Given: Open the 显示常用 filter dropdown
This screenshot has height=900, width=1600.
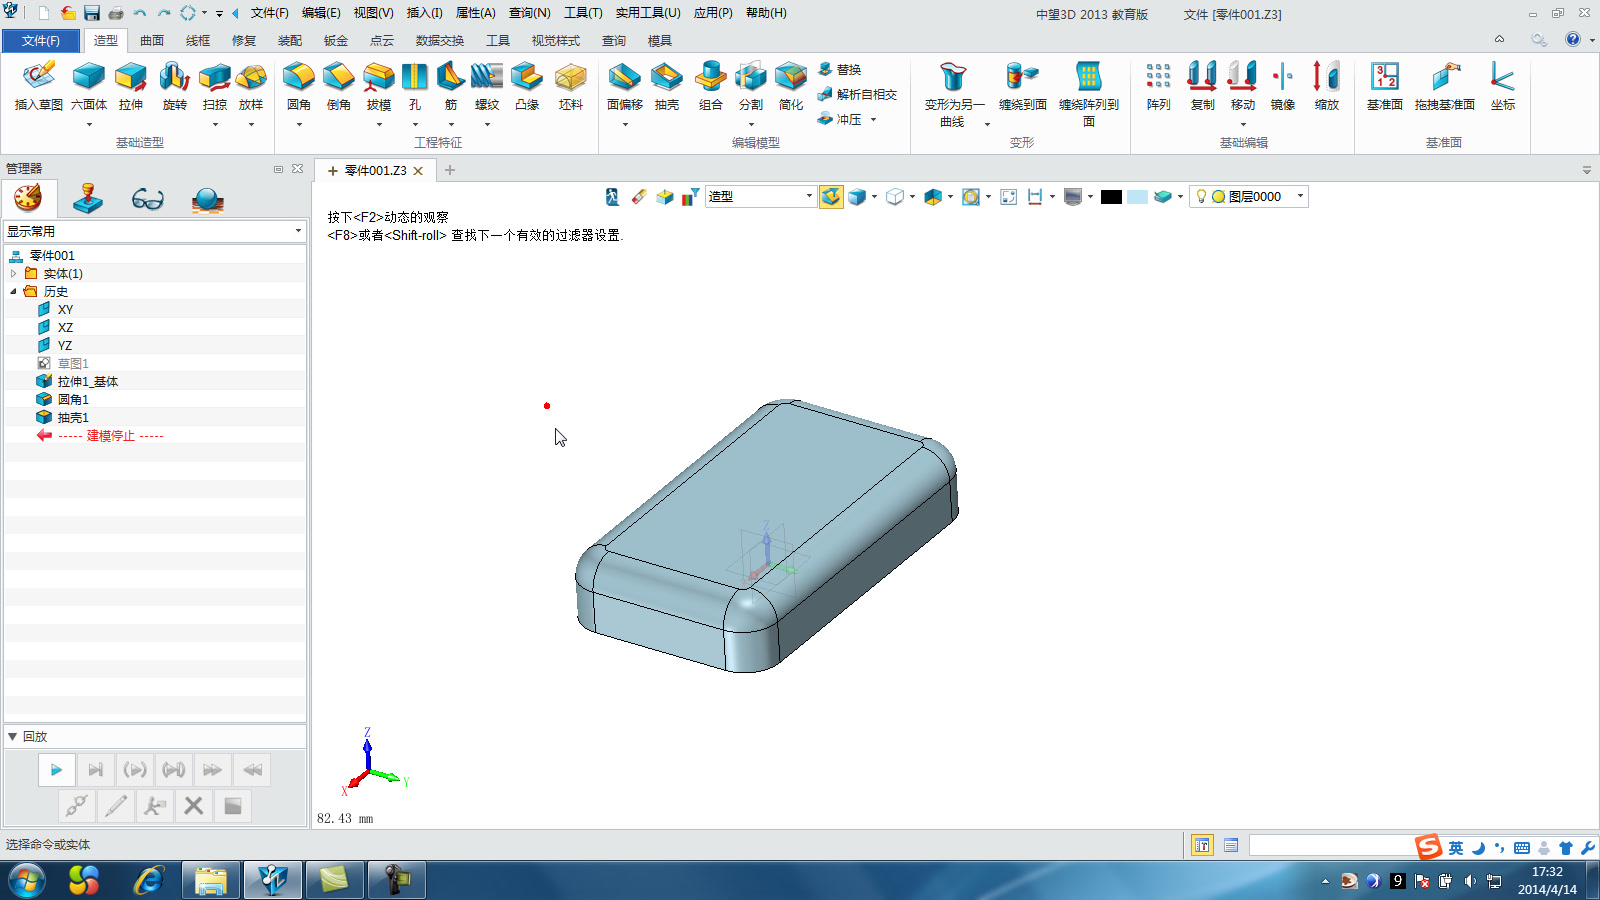Looking at the screenshot, I should pyautogui.click(x=296, y=231).
